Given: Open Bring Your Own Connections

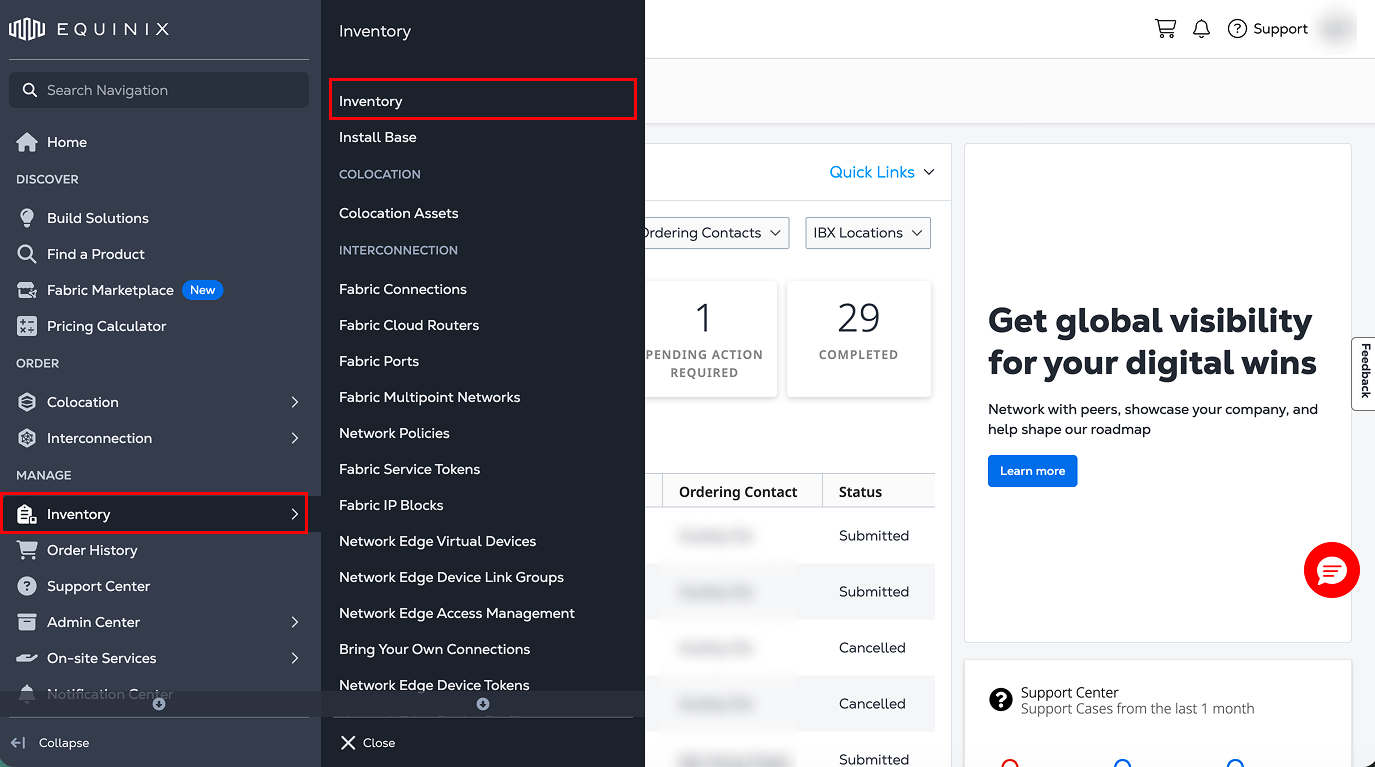Looking at the screenshot, I should 435,649.
